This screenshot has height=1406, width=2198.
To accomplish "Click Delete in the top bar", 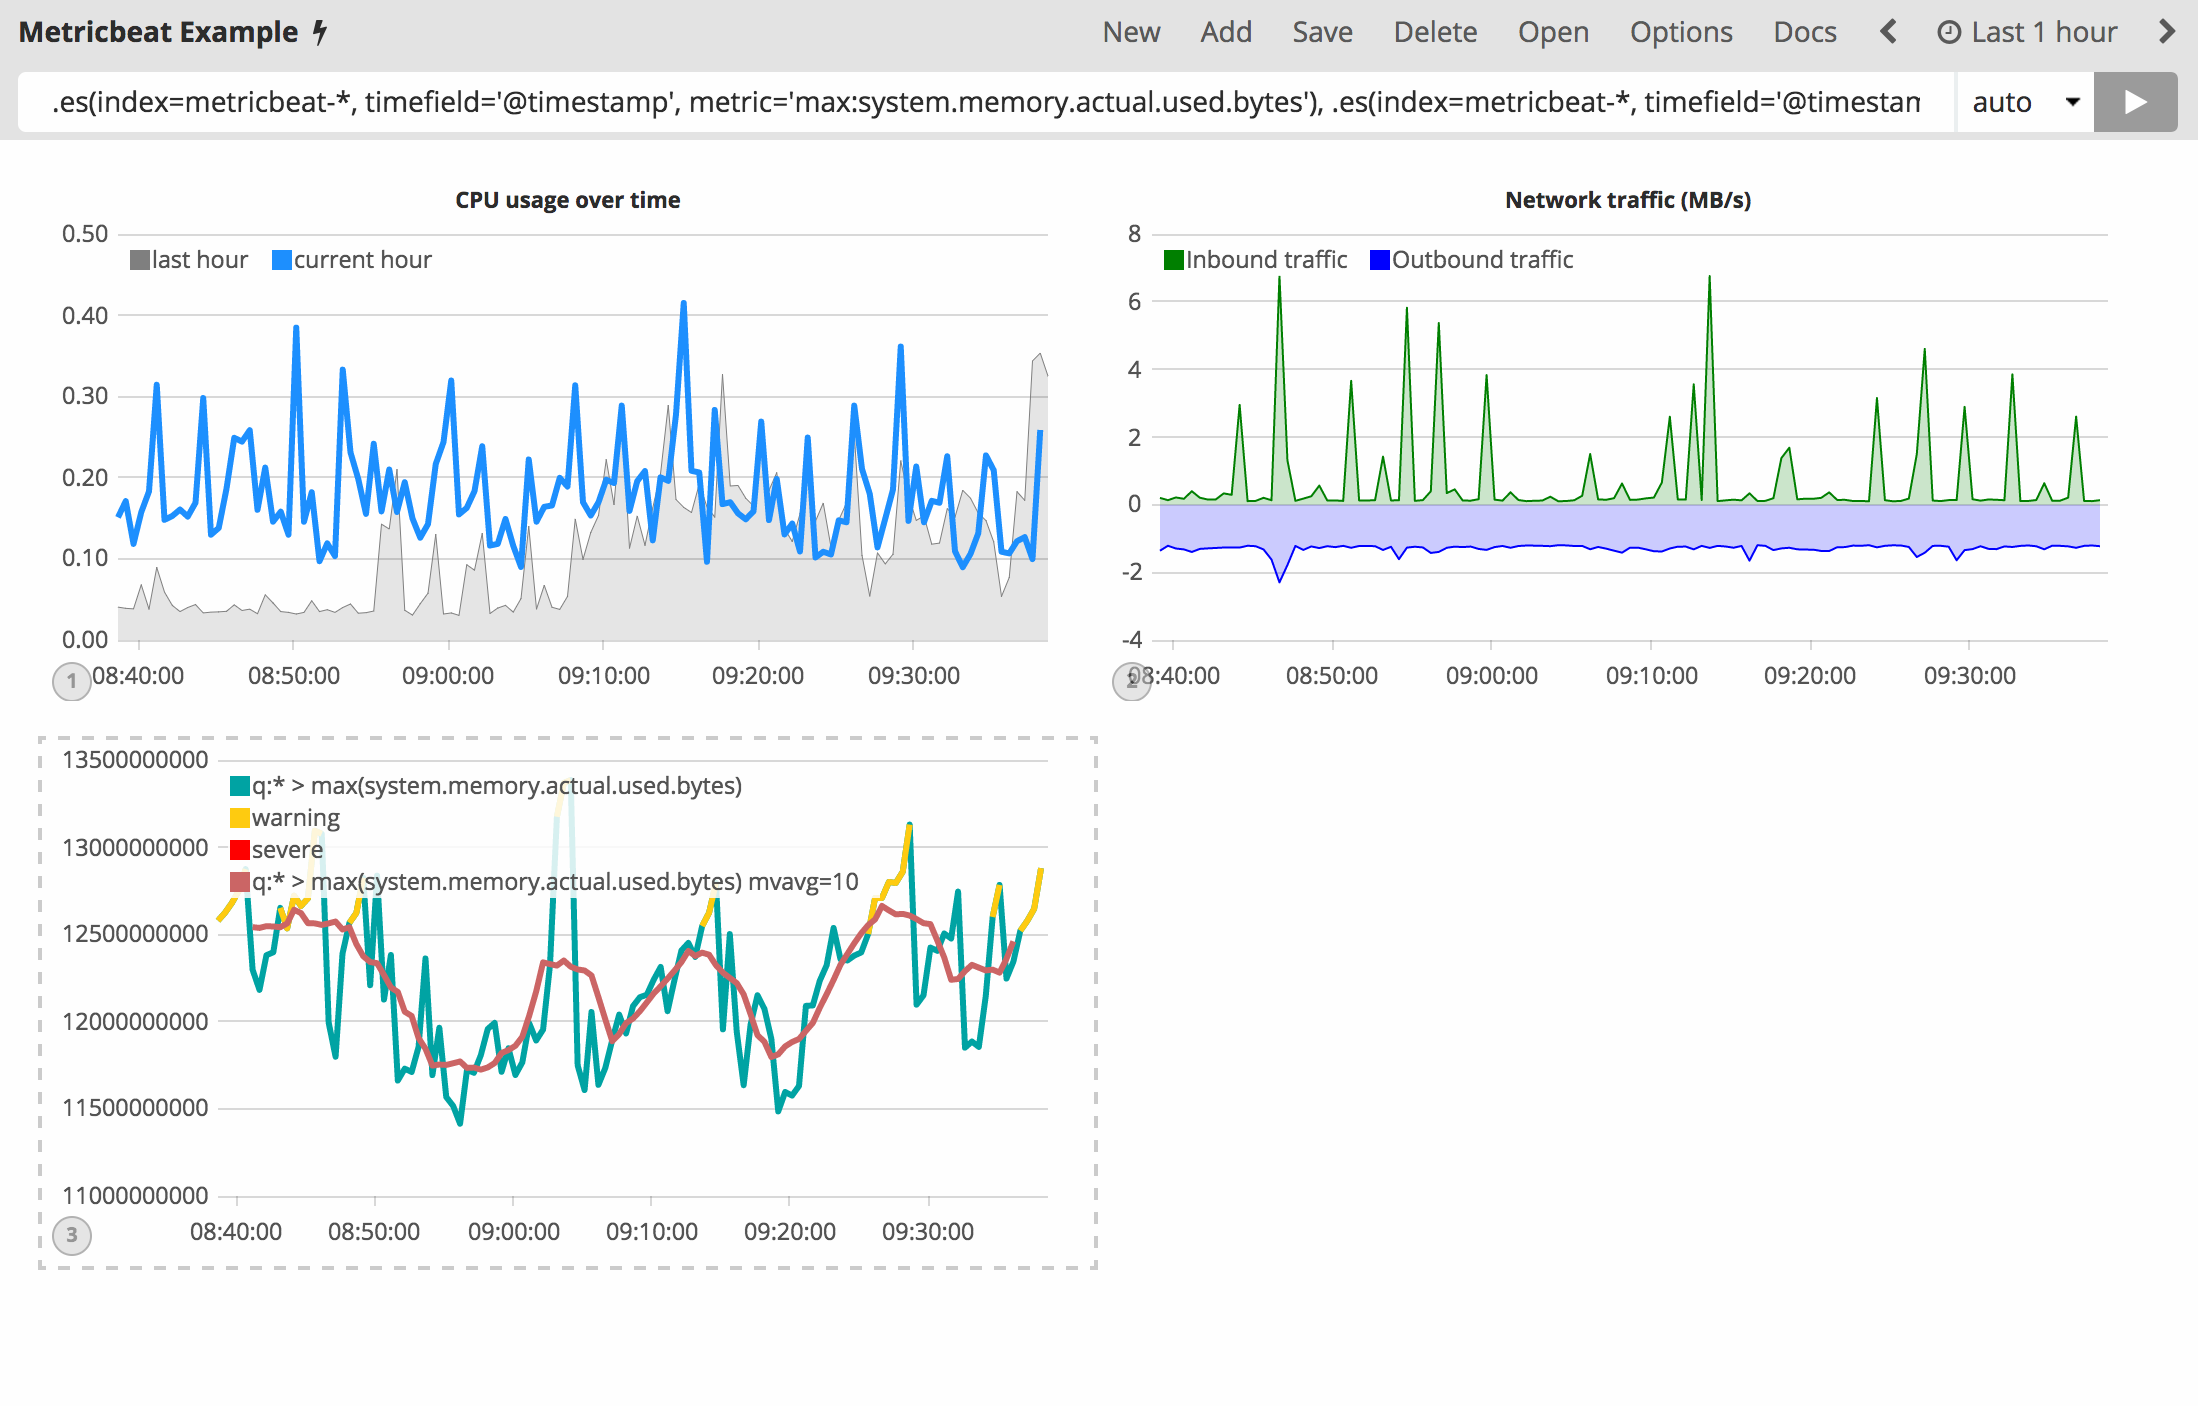I will (x=1435, y=32).
